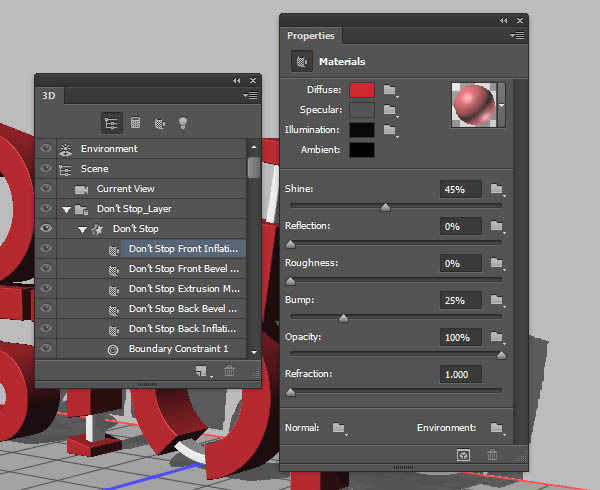Click the black Ambient color swatch
Viewport: 600px width, 490px height.
(x=362, y=150)
